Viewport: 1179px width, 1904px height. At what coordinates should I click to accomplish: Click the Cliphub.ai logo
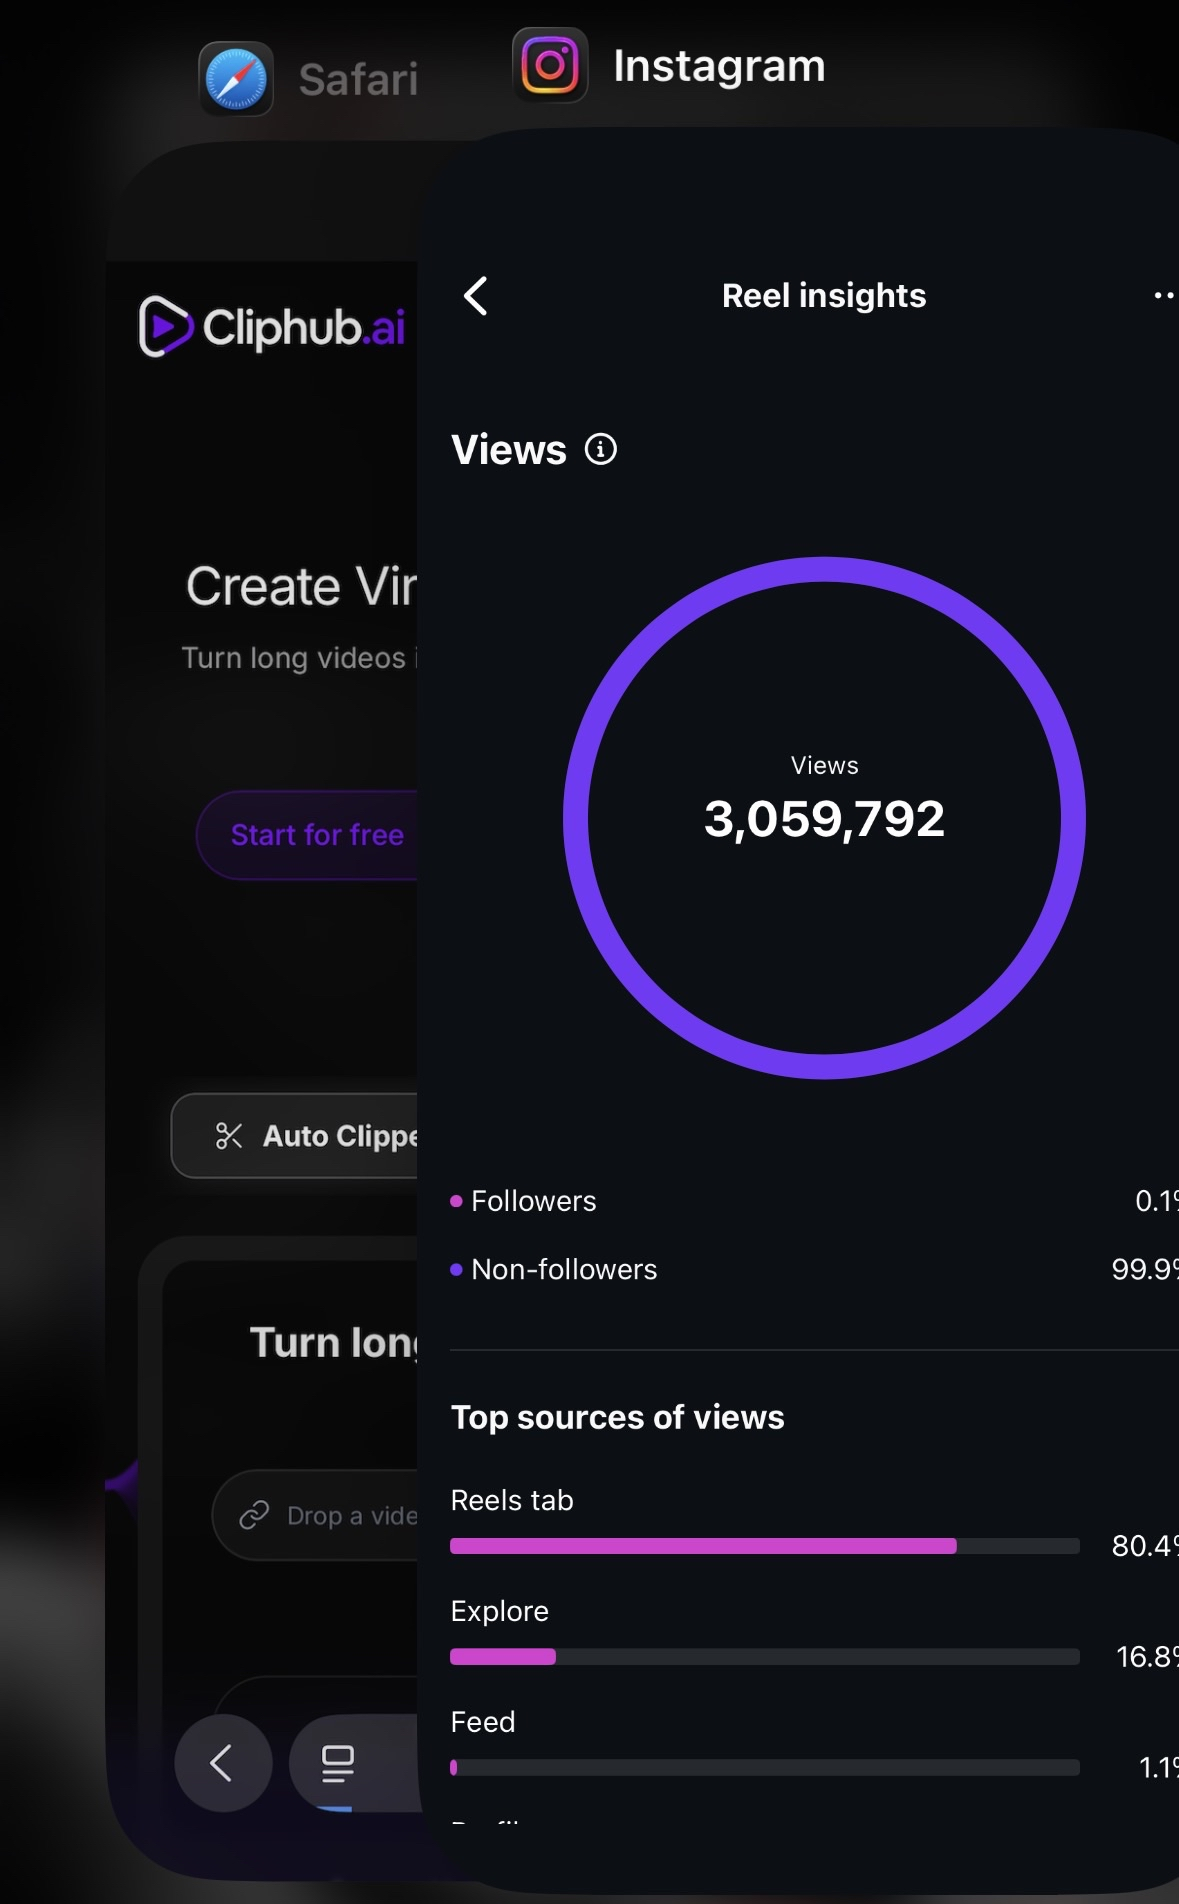click(272, 327)
